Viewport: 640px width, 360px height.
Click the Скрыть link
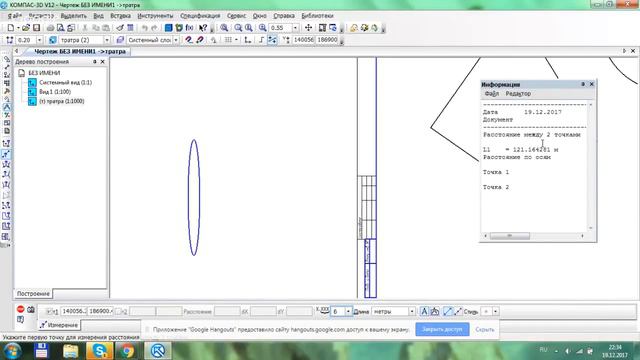(x=484, y=329)
